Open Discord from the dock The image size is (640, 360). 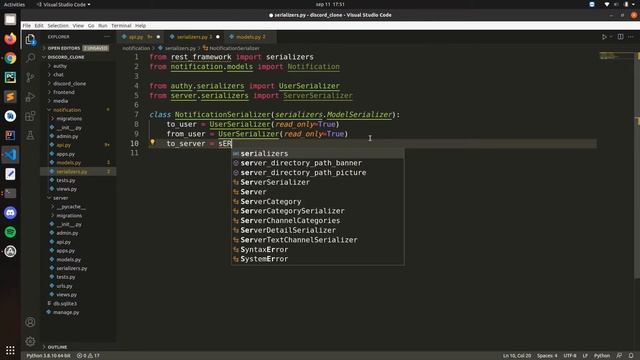click(x=10, y=213)
